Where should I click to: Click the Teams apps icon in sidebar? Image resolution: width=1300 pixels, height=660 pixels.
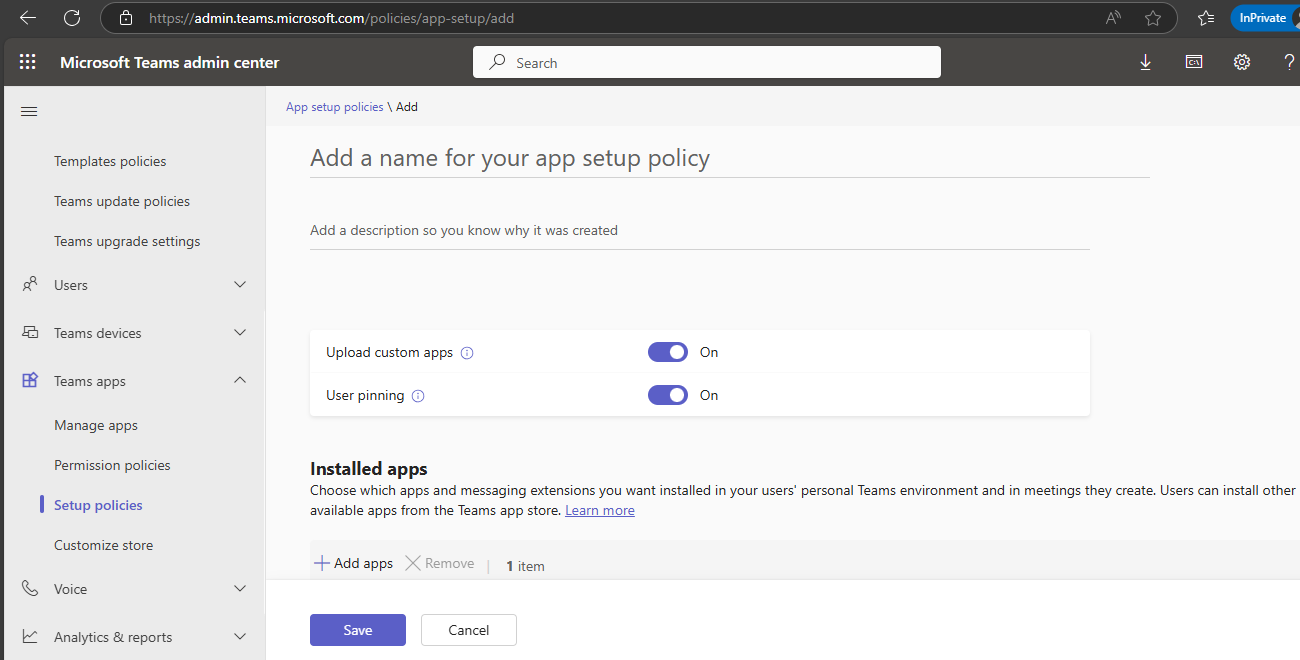(x=30, y=381)
